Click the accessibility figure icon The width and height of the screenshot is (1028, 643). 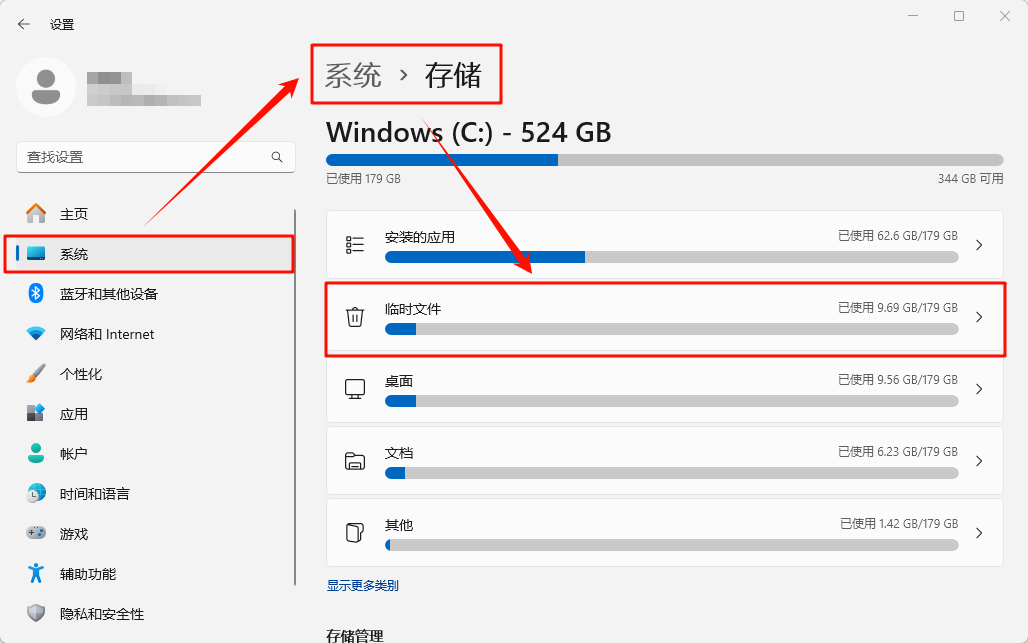(x=36, y=574)
